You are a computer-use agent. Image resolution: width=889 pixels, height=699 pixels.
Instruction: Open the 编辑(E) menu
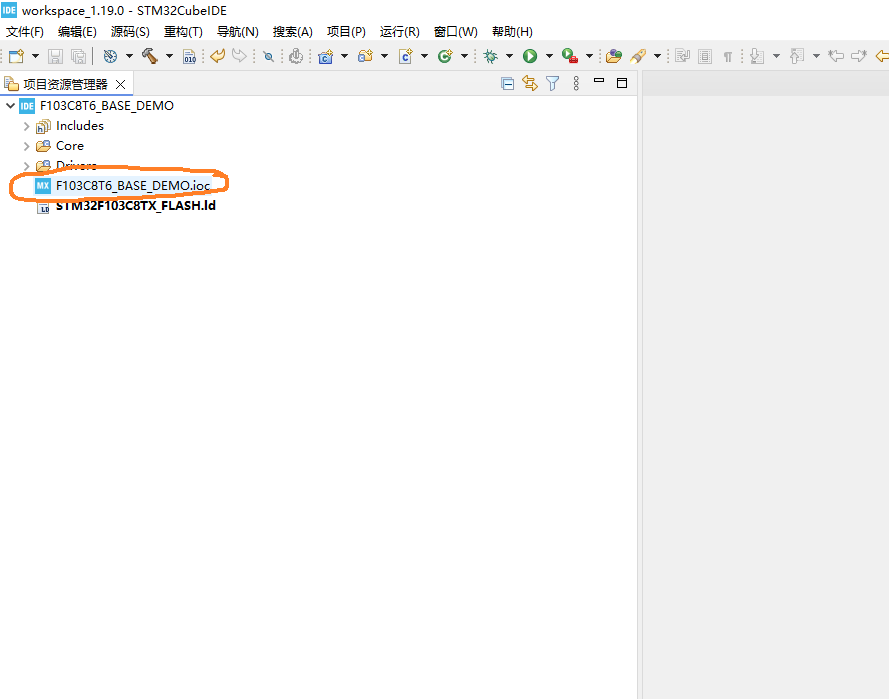coord(77,32)
